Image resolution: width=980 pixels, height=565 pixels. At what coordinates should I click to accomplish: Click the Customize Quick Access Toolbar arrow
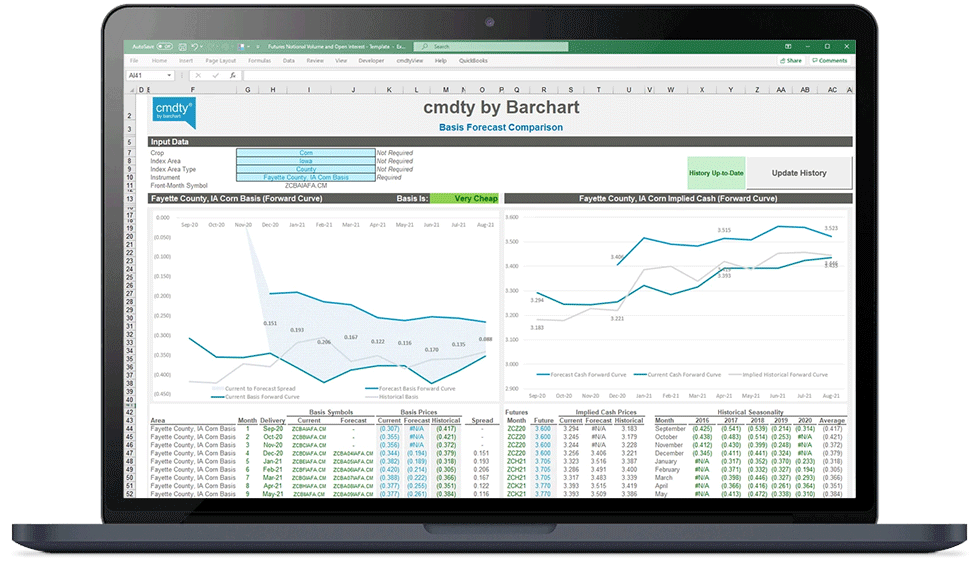pyautogui.click(x=258, y=47)
